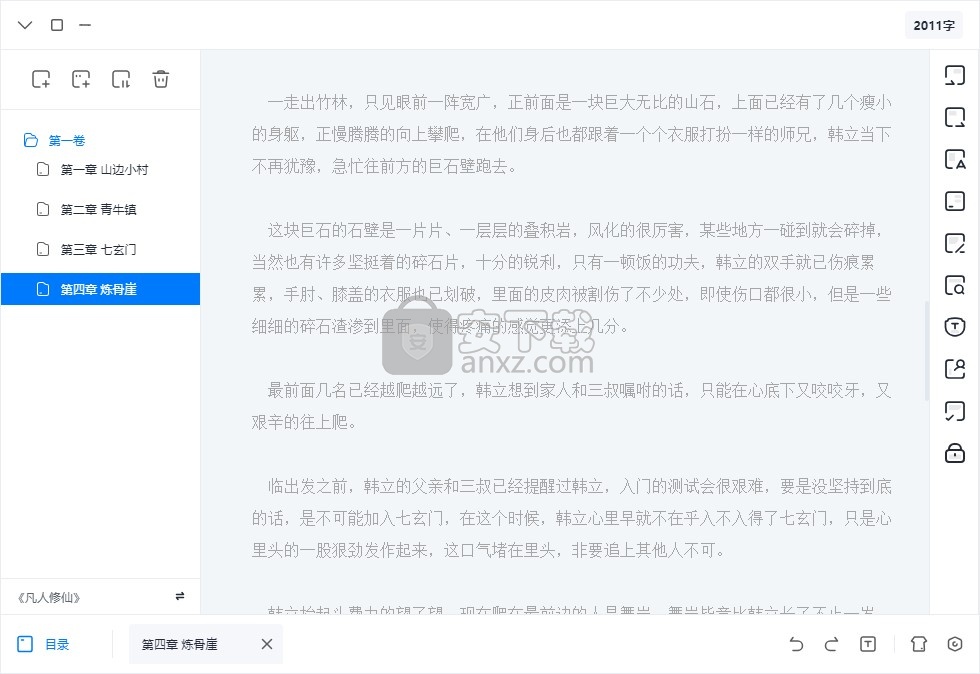Click the editor vertical scrollbar thumb
Image resolution: width=980 pixels, height=674 pixels.
(x=926, y=350)
